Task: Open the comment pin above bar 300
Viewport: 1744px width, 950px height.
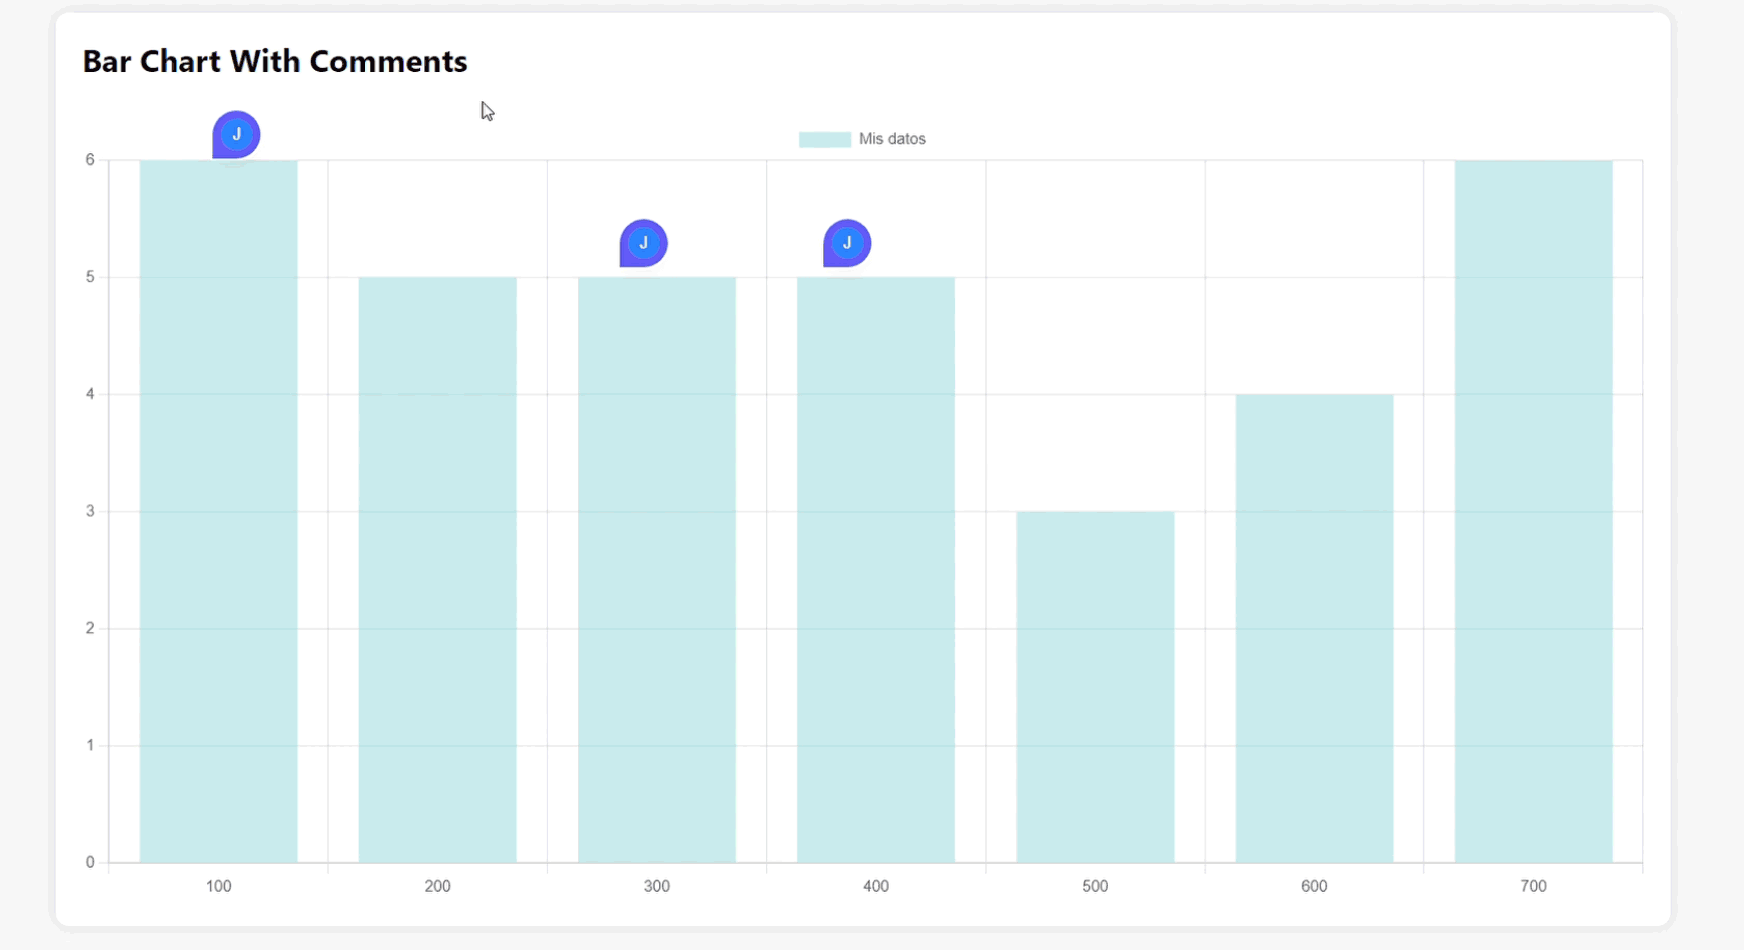Action: click(x=644, y=243)
